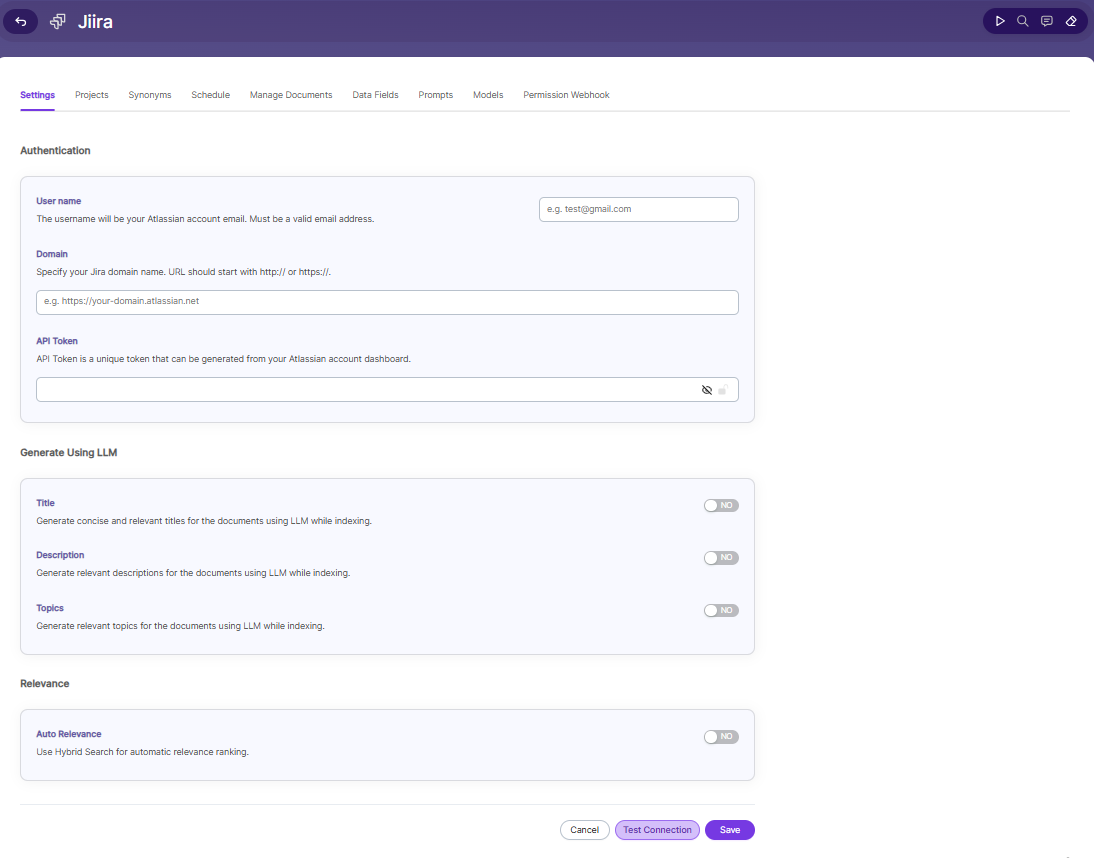Enable the Title LLM generation toggle
The width and height of the screenshot is (1094, 858).
721,506
